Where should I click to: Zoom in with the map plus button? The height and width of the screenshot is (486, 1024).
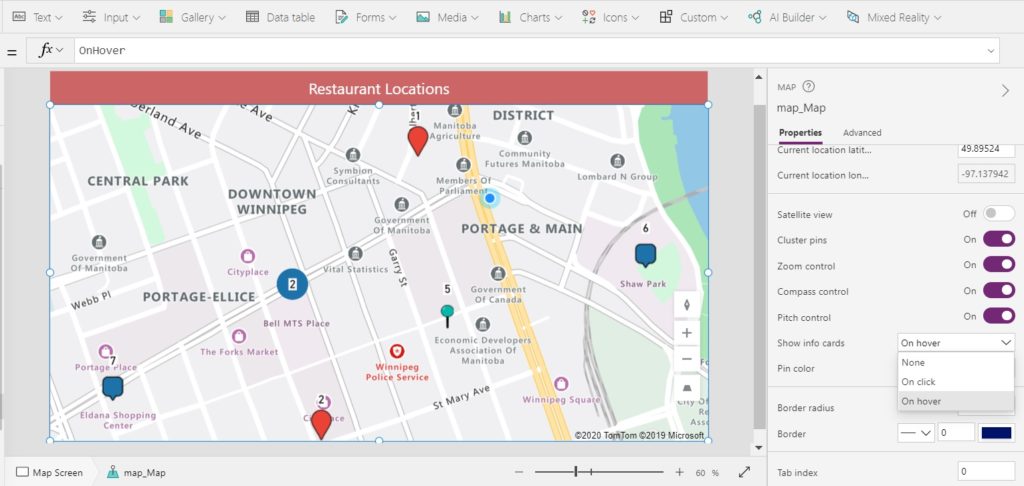coord(686,333)
